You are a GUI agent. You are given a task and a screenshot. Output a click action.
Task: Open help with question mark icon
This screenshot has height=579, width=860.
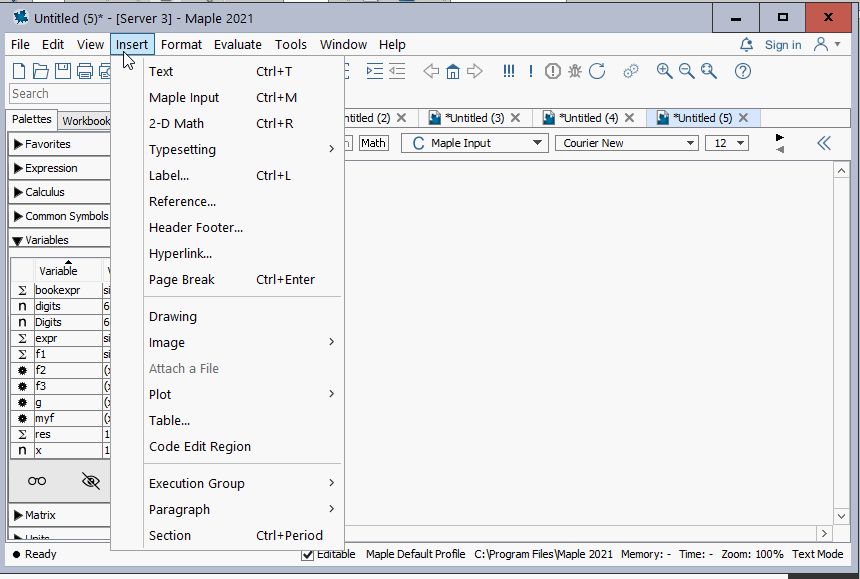point(743,71)
